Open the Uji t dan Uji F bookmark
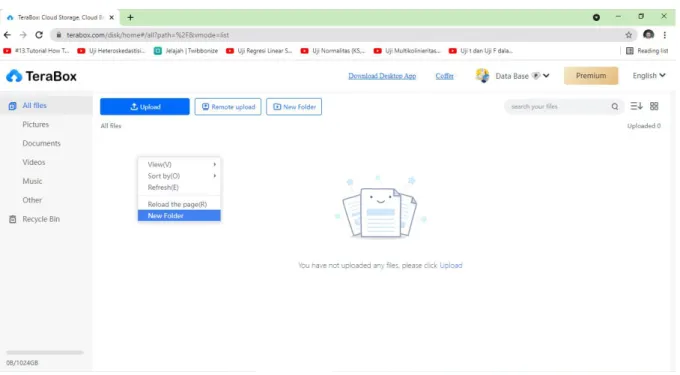Screen dimensions: 680x375 (481, 51)
